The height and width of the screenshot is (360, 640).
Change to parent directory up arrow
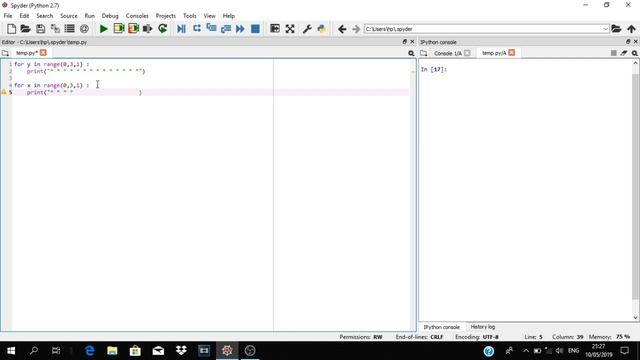(631, 29)
